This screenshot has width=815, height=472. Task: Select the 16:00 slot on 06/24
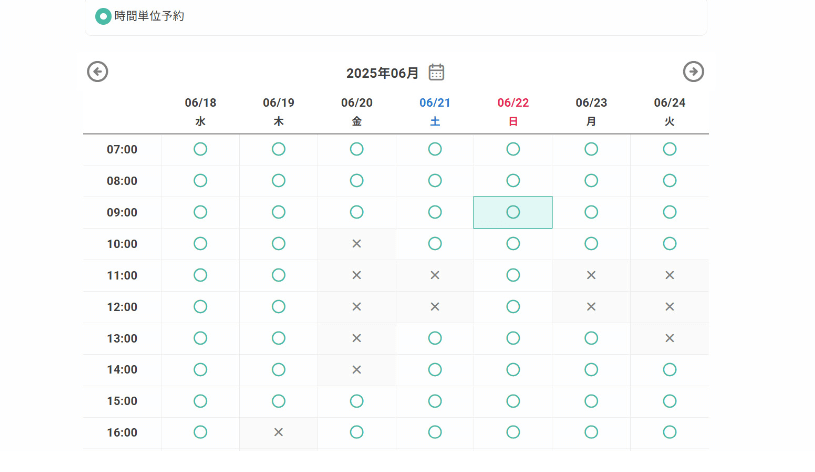pos(669,432)
